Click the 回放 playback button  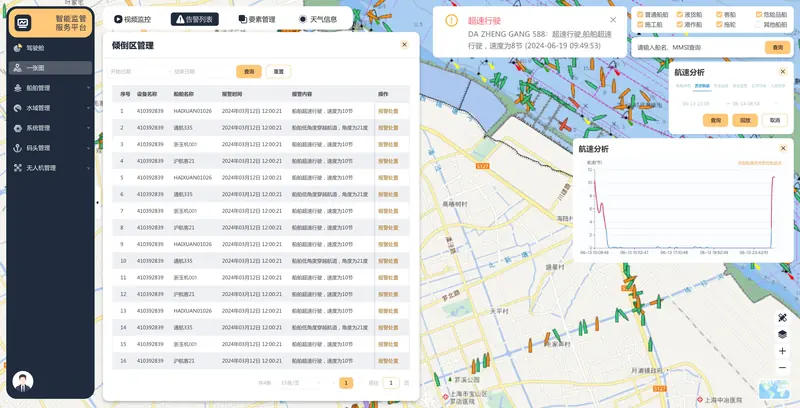point(745,120)
